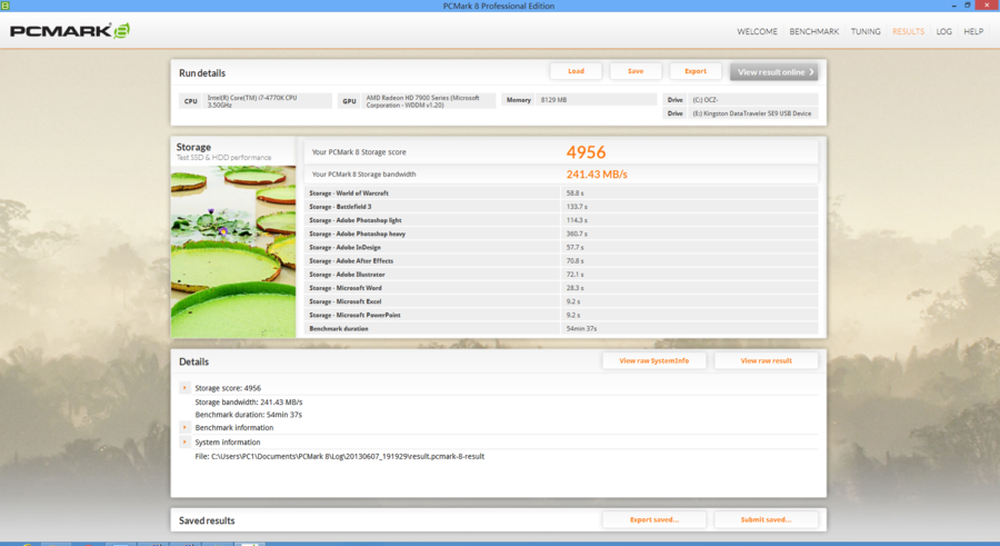Viewport: 1000px width, 546px height.
Task: Click the Kingston DataTraveler SE9 drive entry
Action: point(740,114)
